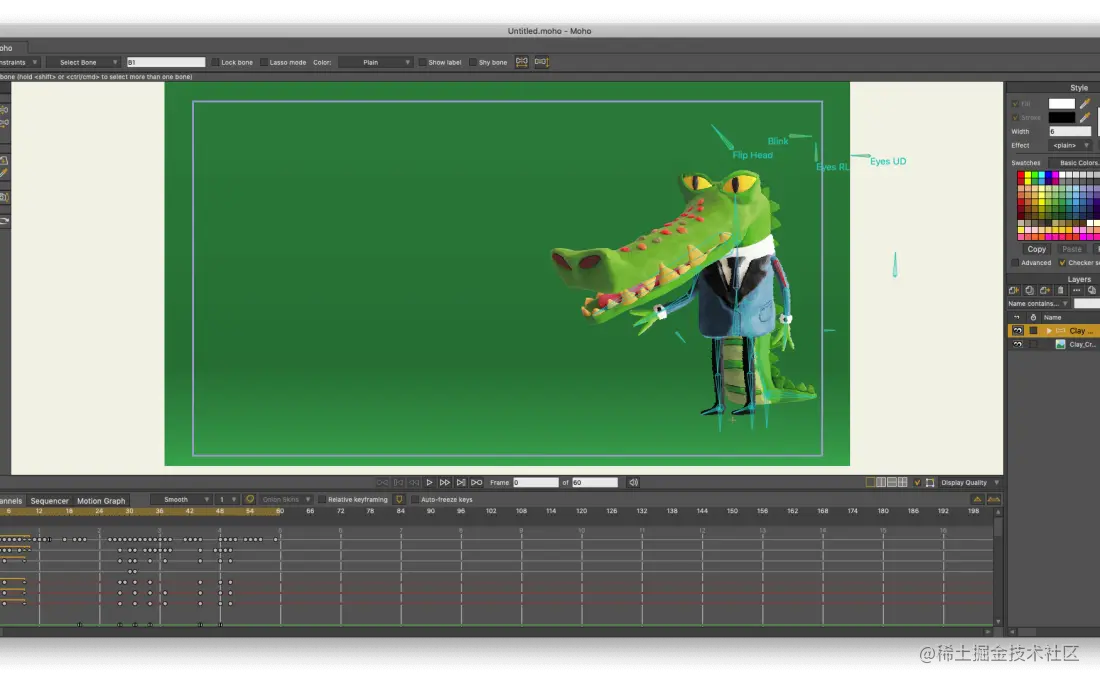Open the bone Color Plain dropdown
Screen dimensions: 1100x684
coord(376,62)
